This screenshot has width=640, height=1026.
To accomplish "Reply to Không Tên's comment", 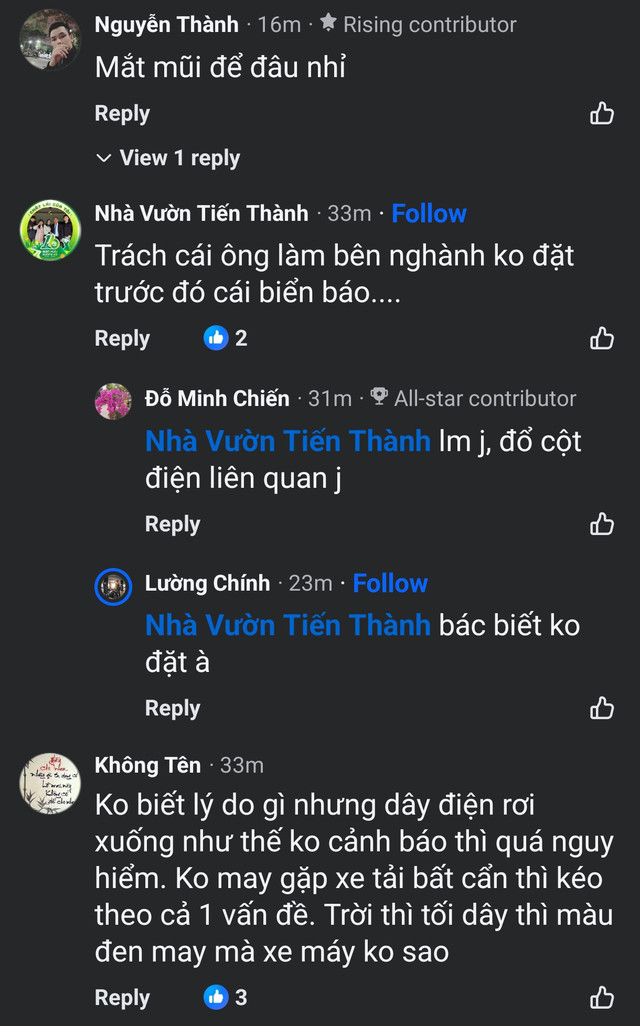I will [x=122, y=998].
